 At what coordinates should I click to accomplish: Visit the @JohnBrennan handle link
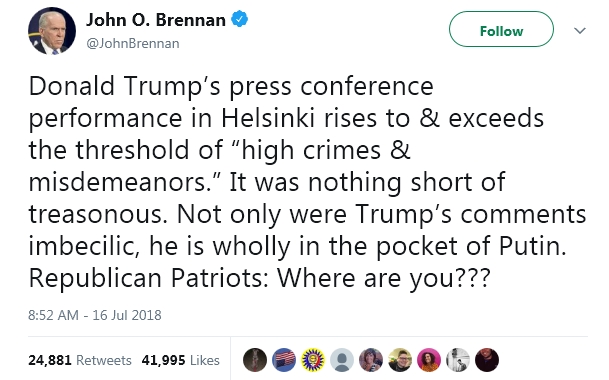[133, 43]
